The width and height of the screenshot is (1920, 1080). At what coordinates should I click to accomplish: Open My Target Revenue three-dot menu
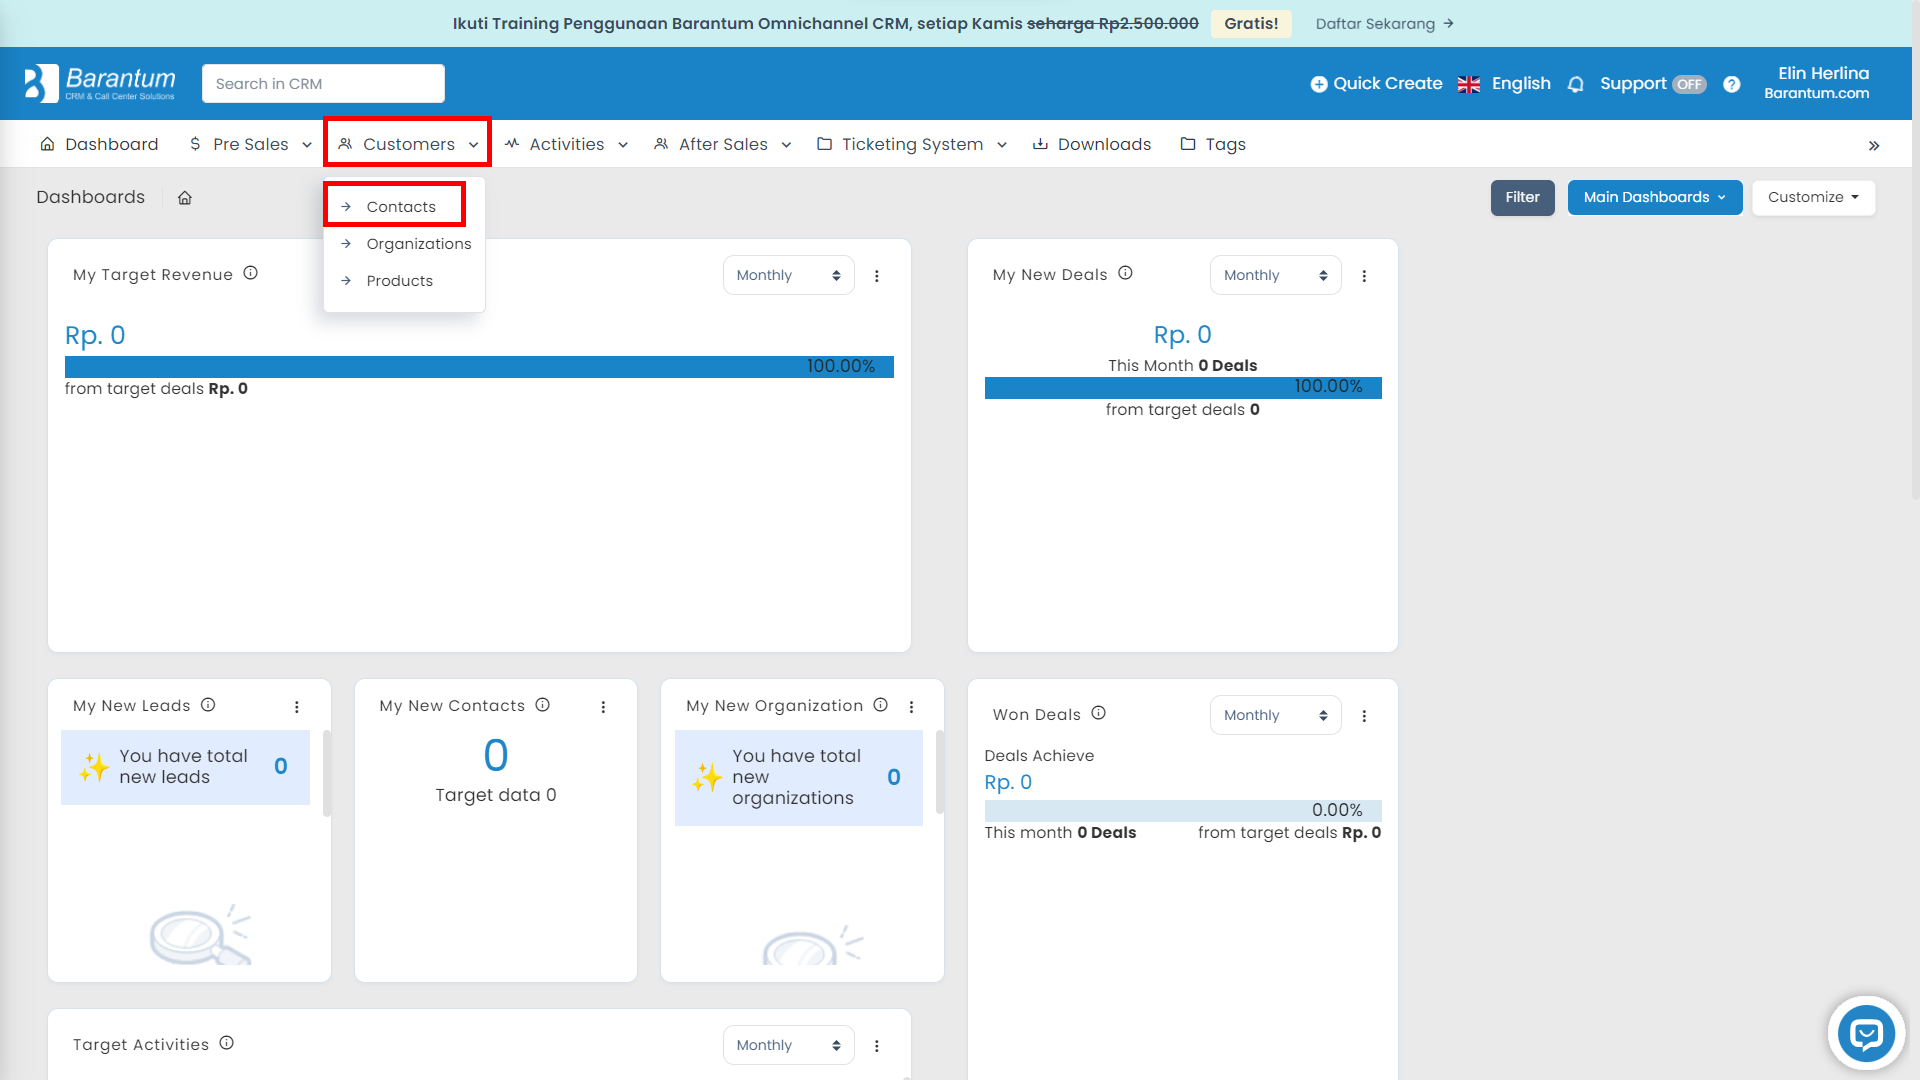[x=877, y=276]
